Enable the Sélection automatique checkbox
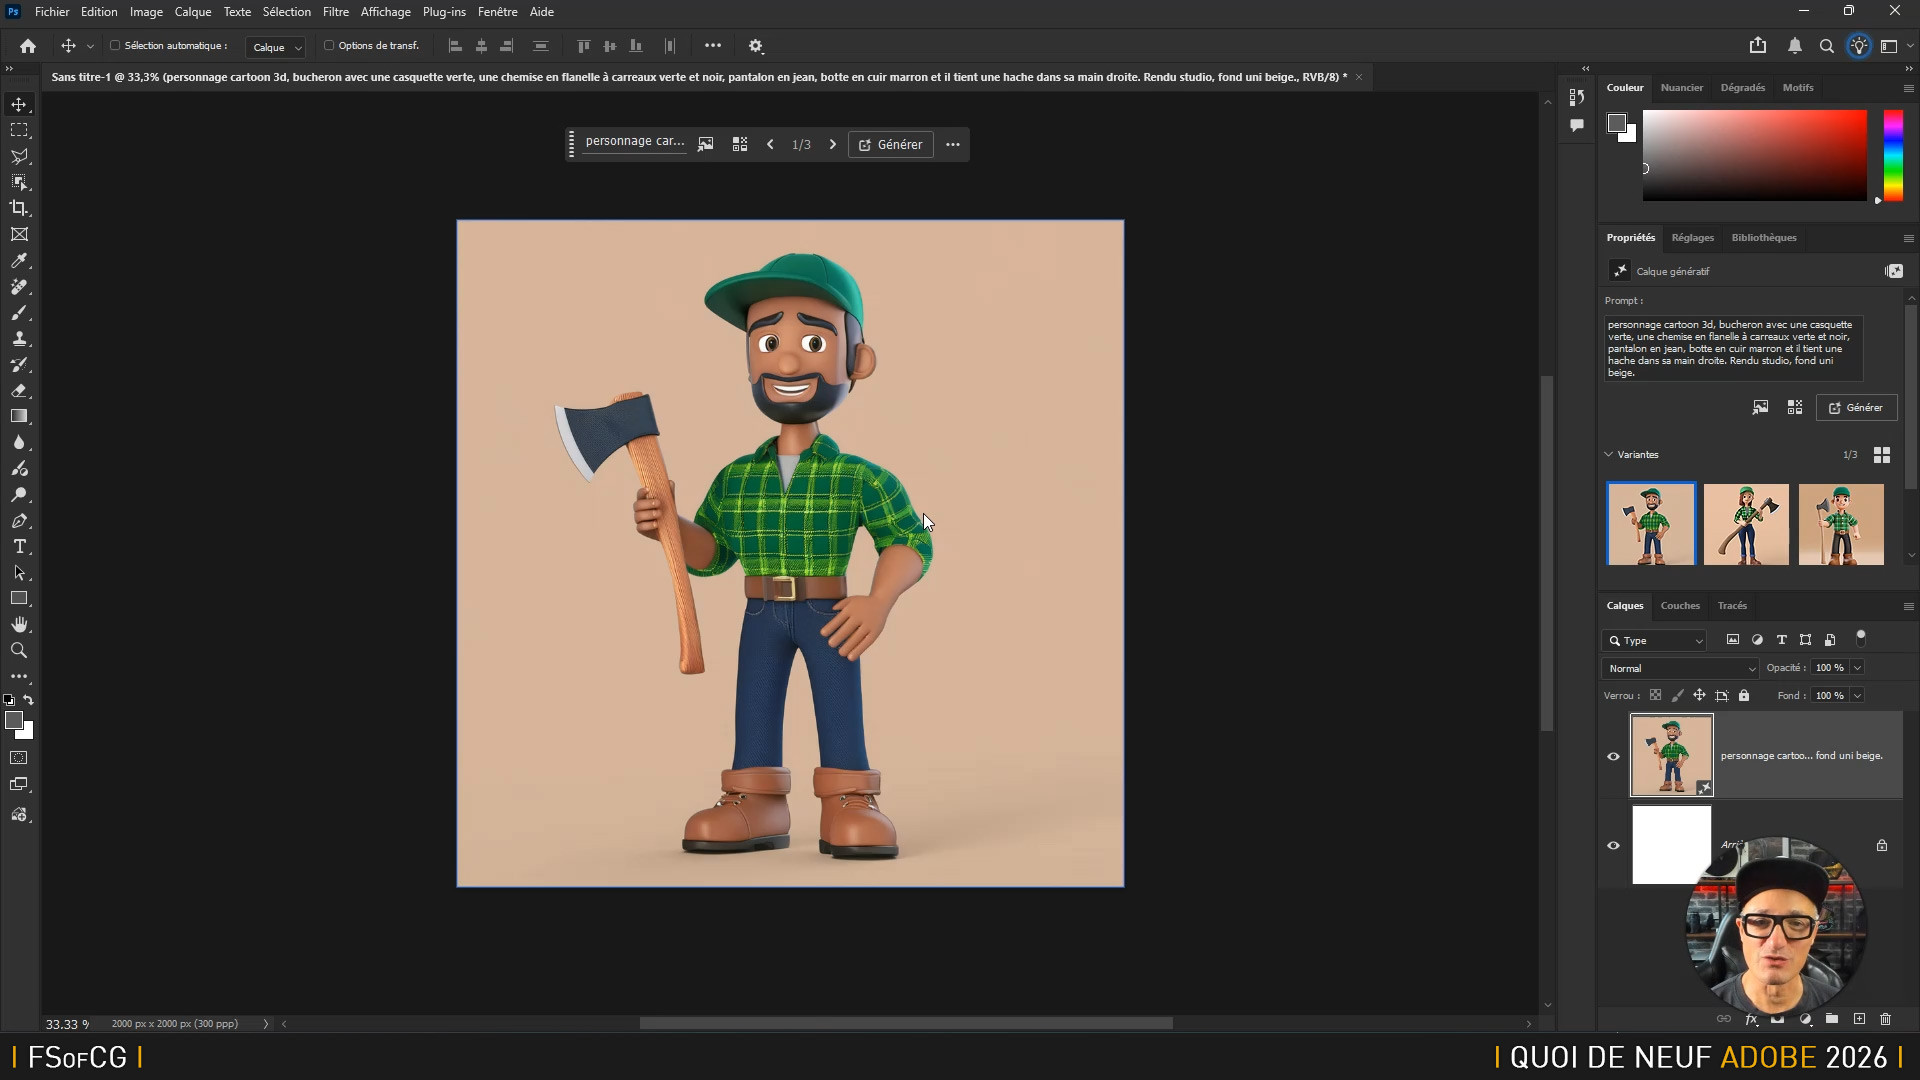 pos(115,46)
